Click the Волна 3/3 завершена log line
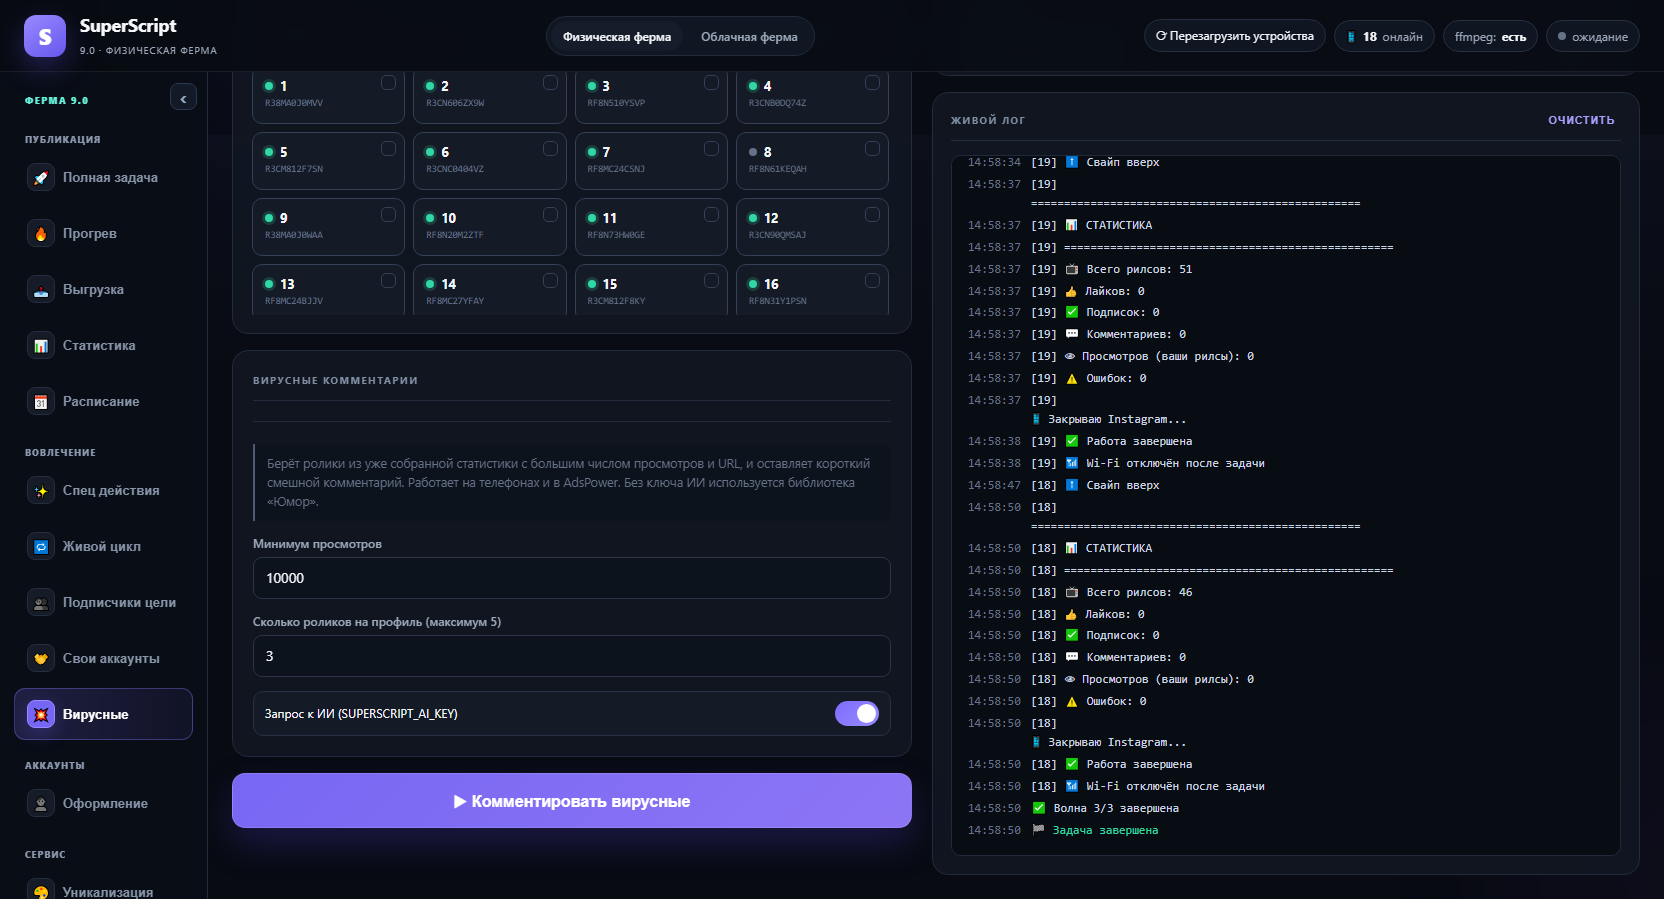This screenshot has width=1664, height=899. point(1116,808)
